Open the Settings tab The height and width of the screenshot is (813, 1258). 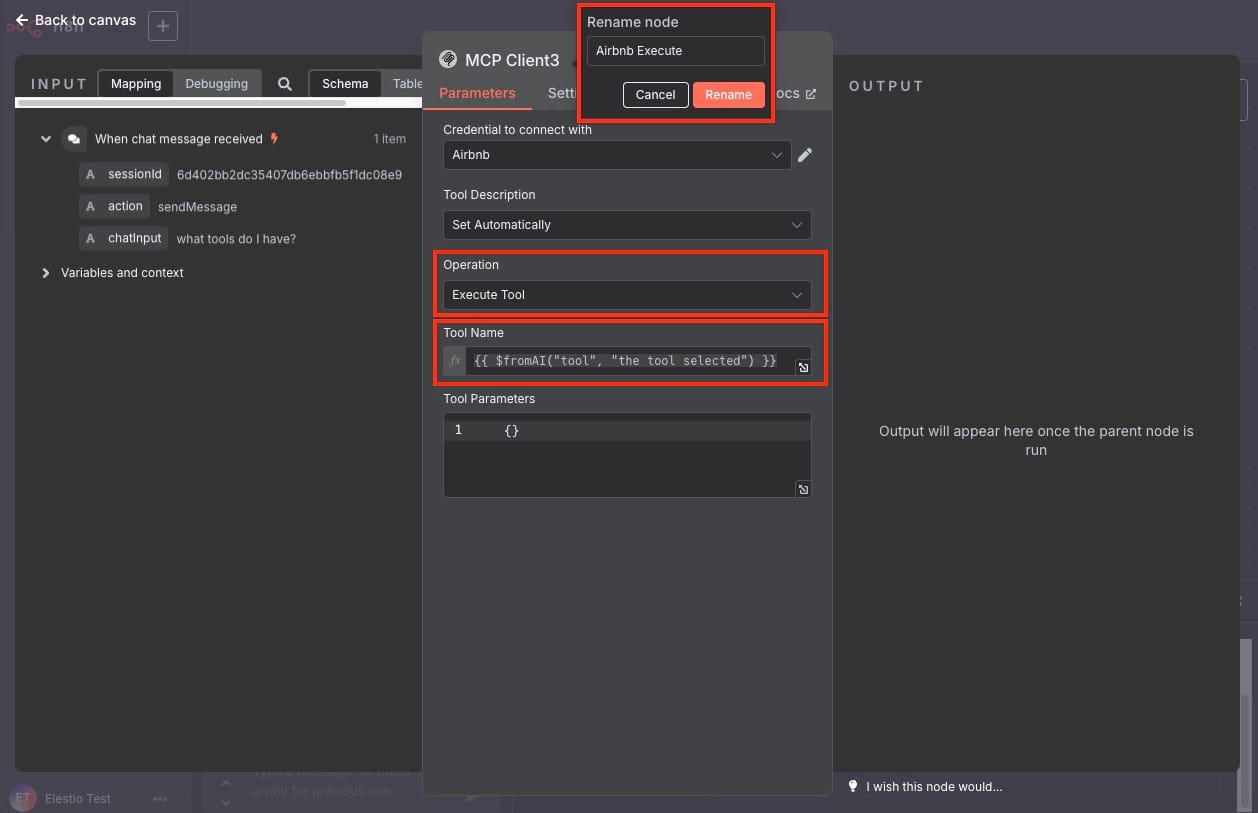[x=562, y=93]
